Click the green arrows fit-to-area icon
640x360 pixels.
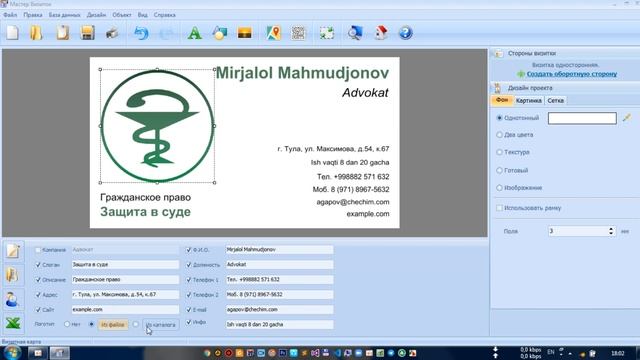327,33
